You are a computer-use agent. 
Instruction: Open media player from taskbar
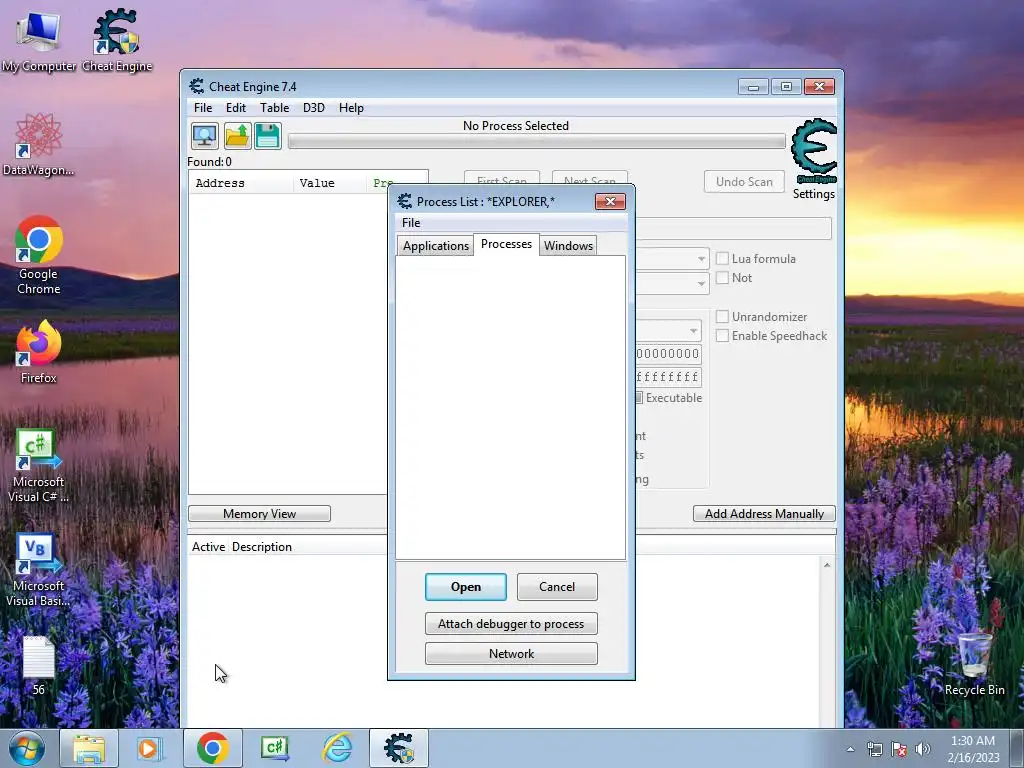(x=149, y=748)
